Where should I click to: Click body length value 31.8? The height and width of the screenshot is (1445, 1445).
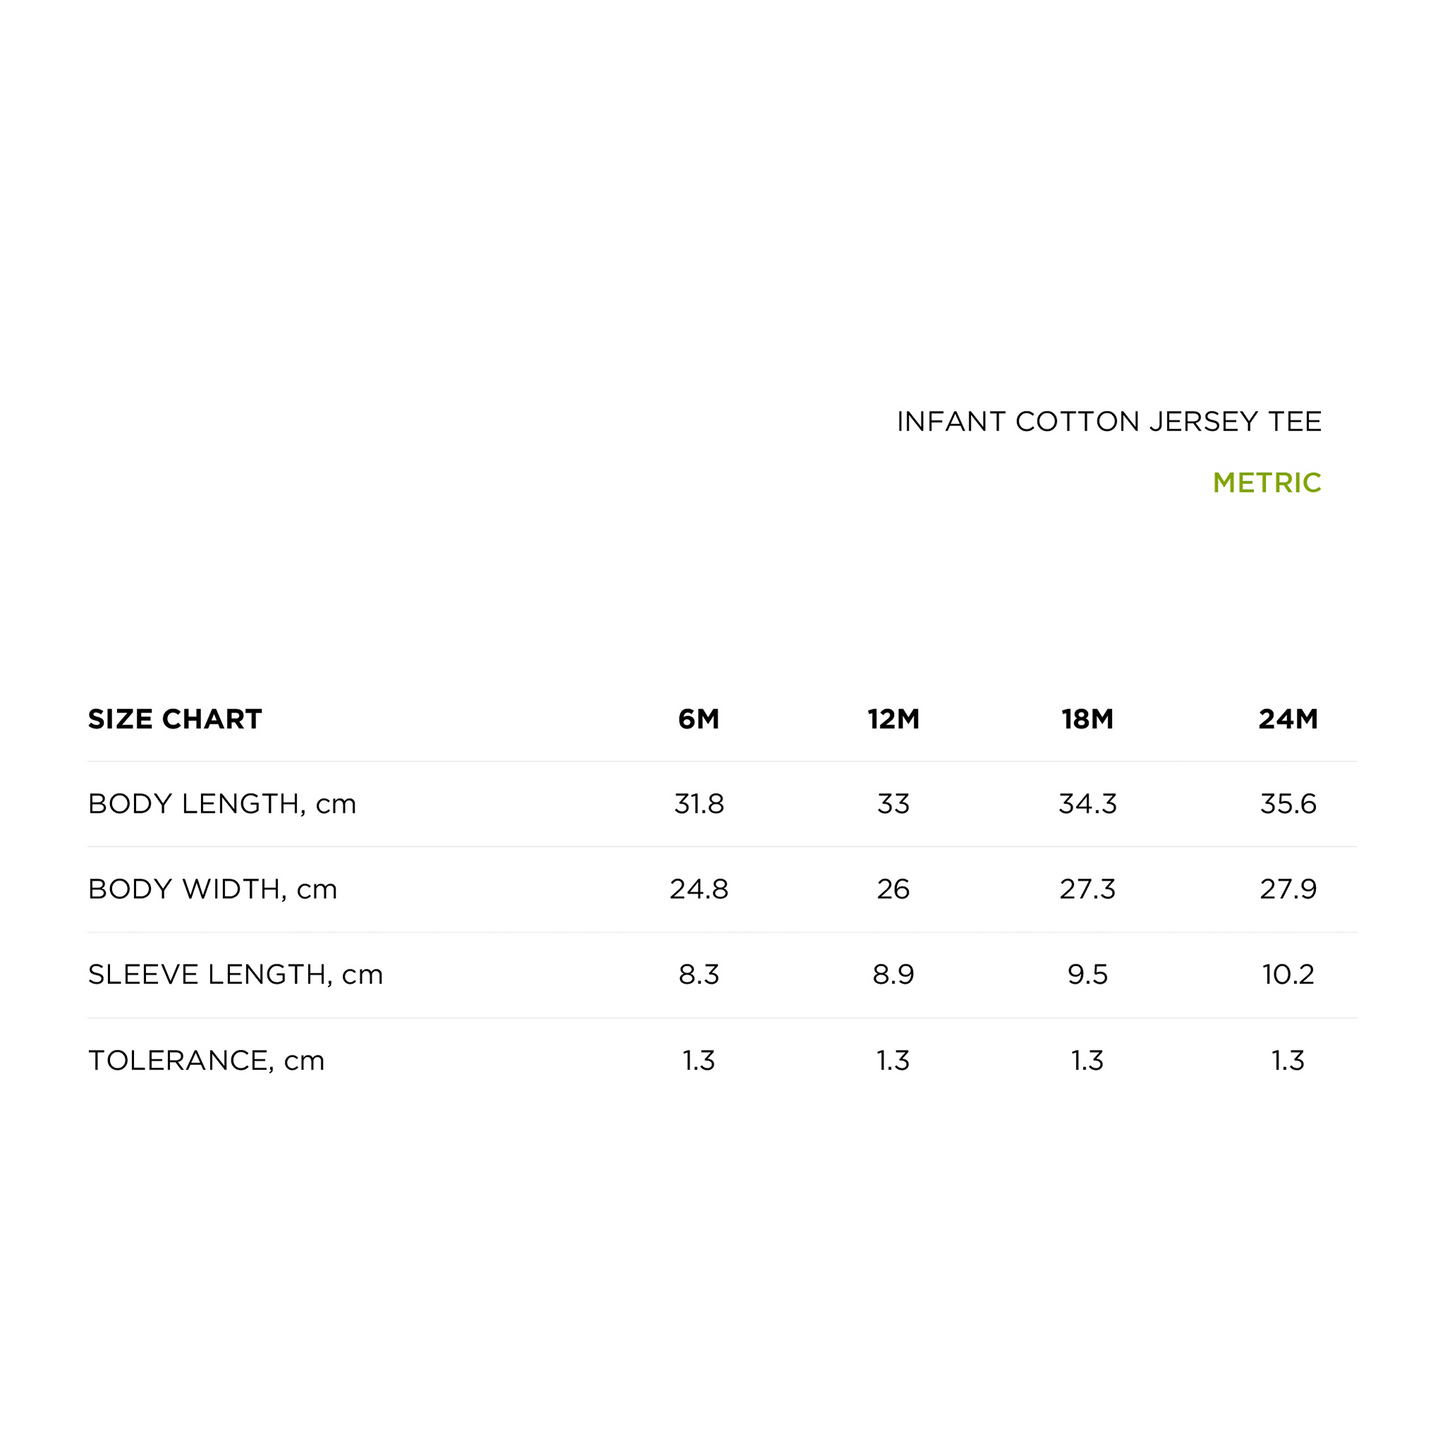[x=698, y=804]
